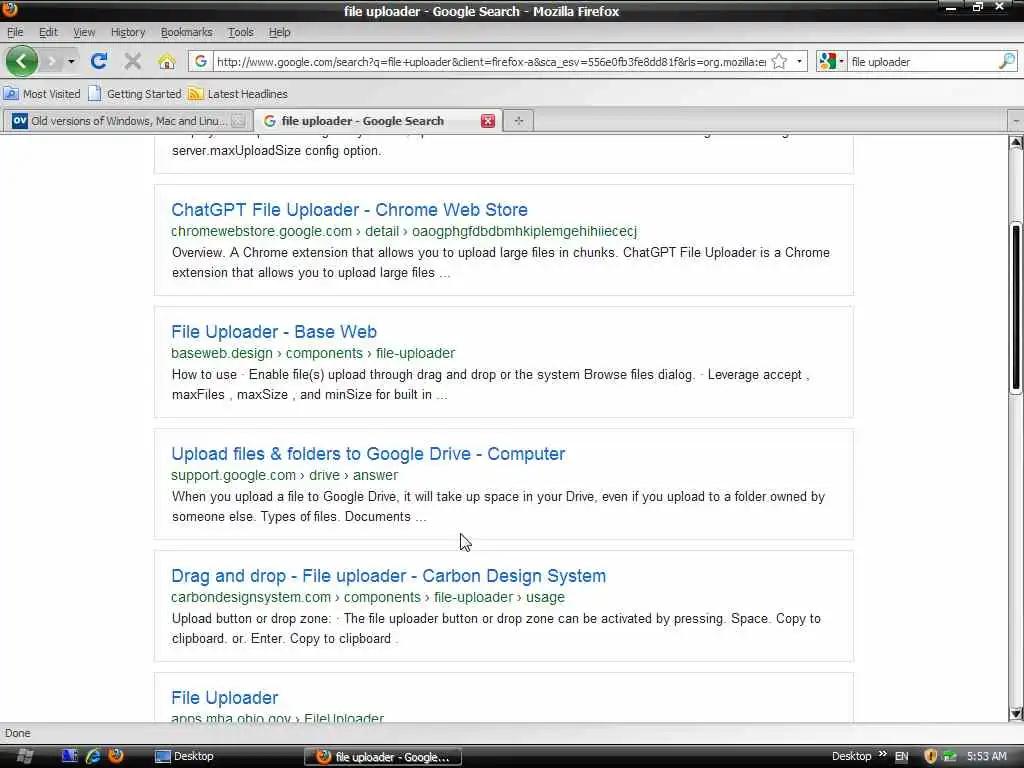Click the carbondesignsystem.com breadcrumb URL

[x=368, y=598]
